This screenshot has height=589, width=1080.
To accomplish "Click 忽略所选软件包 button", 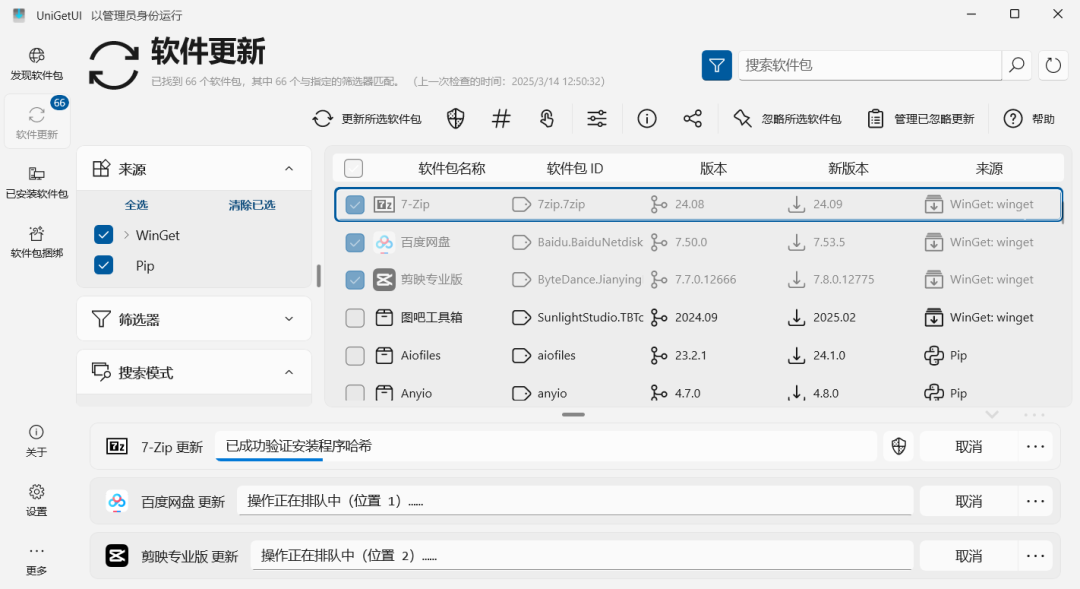I will [x=787, y=118].
